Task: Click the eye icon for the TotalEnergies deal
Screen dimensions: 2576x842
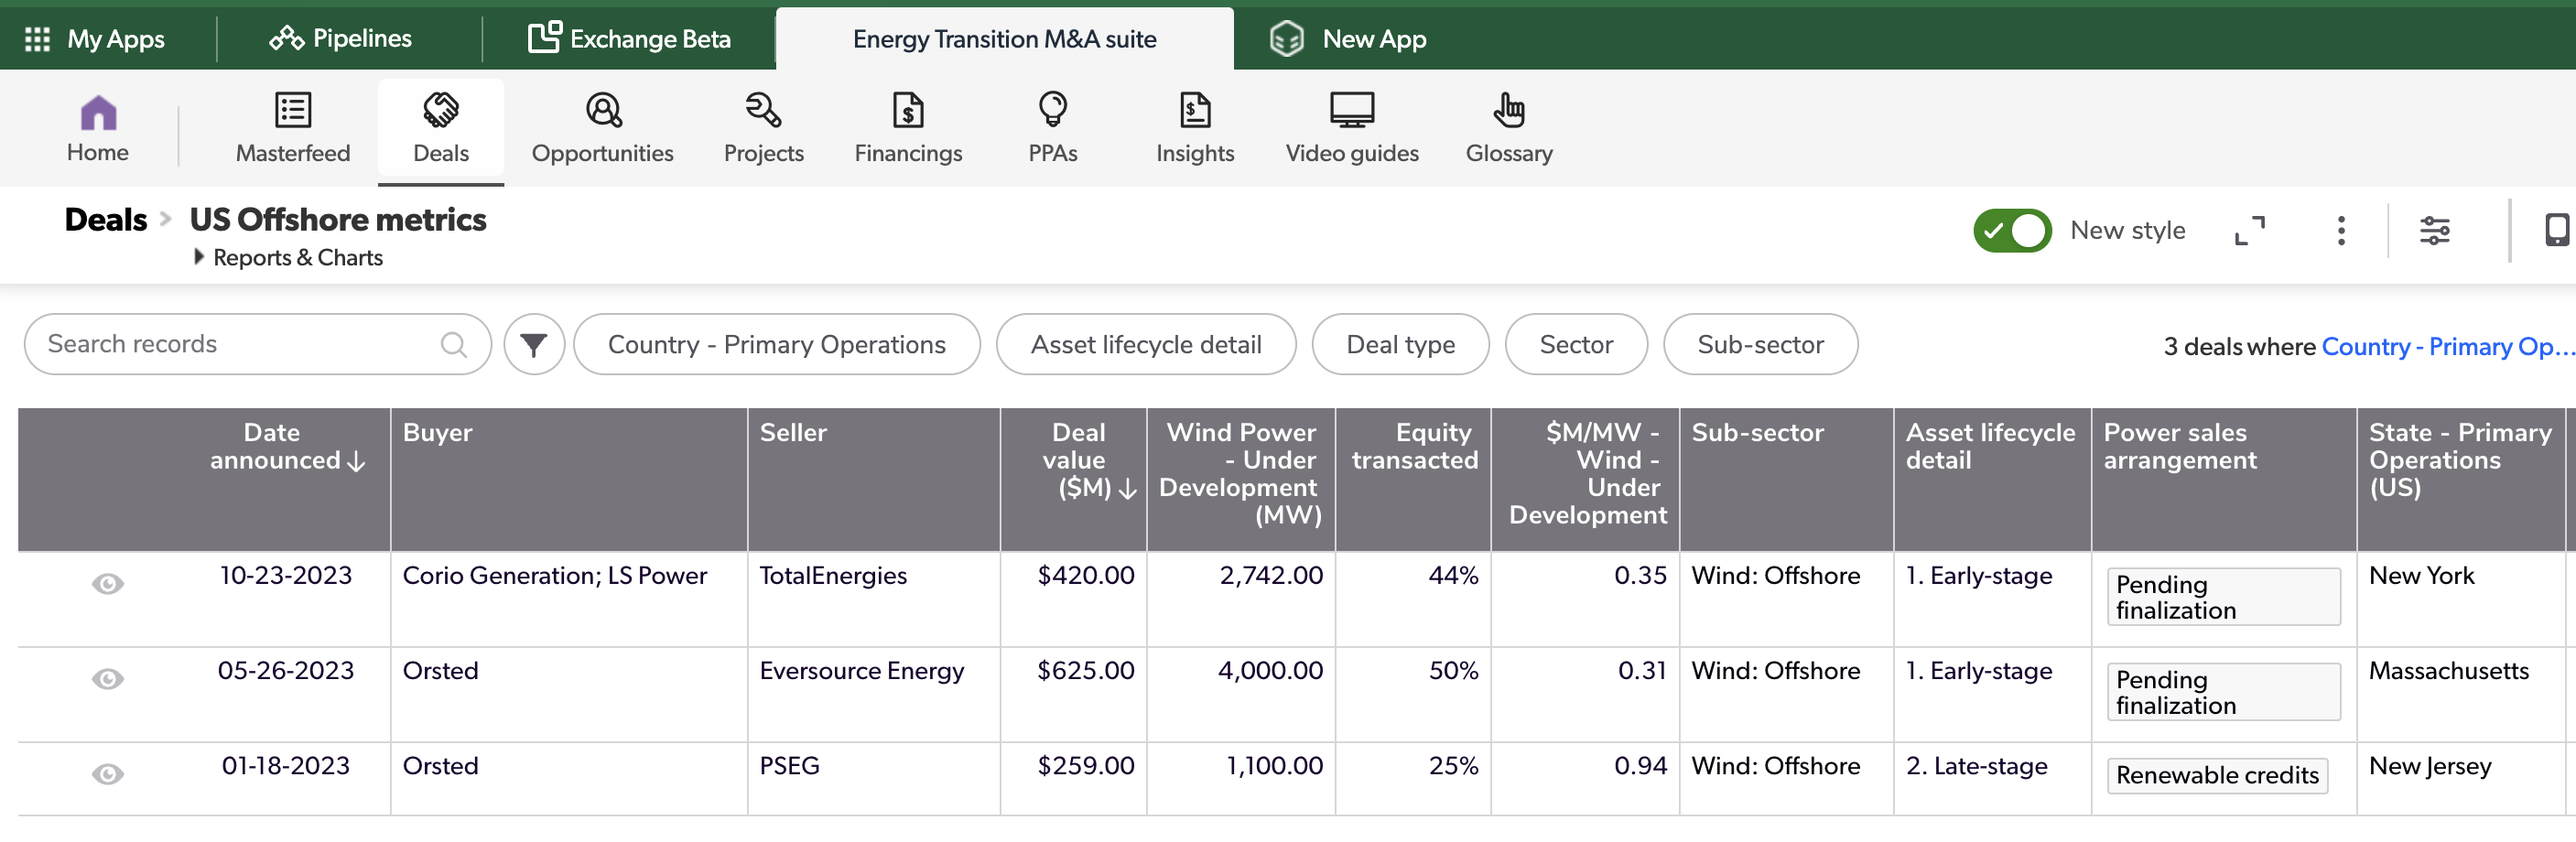Action: 108,584
